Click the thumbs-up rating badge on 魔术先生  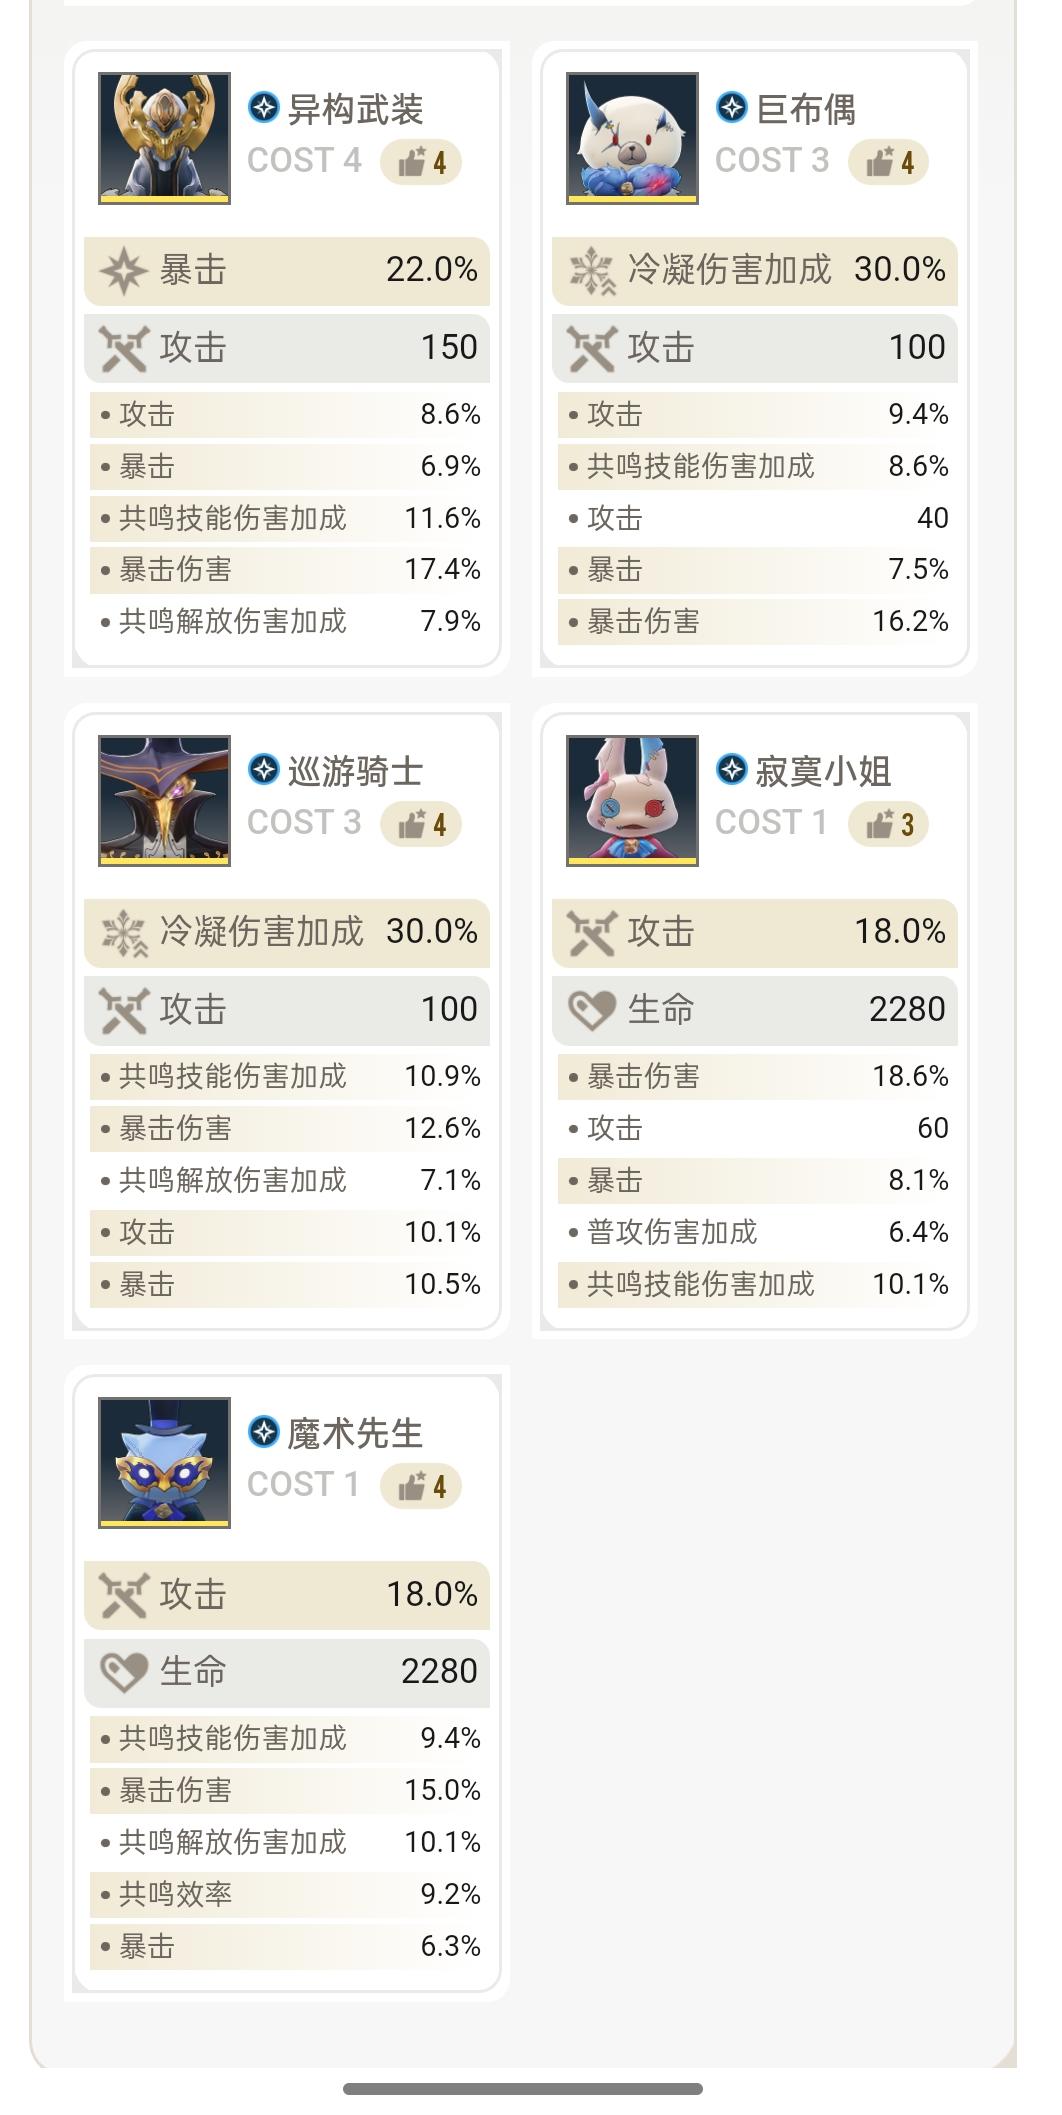tap(421, 1486)
